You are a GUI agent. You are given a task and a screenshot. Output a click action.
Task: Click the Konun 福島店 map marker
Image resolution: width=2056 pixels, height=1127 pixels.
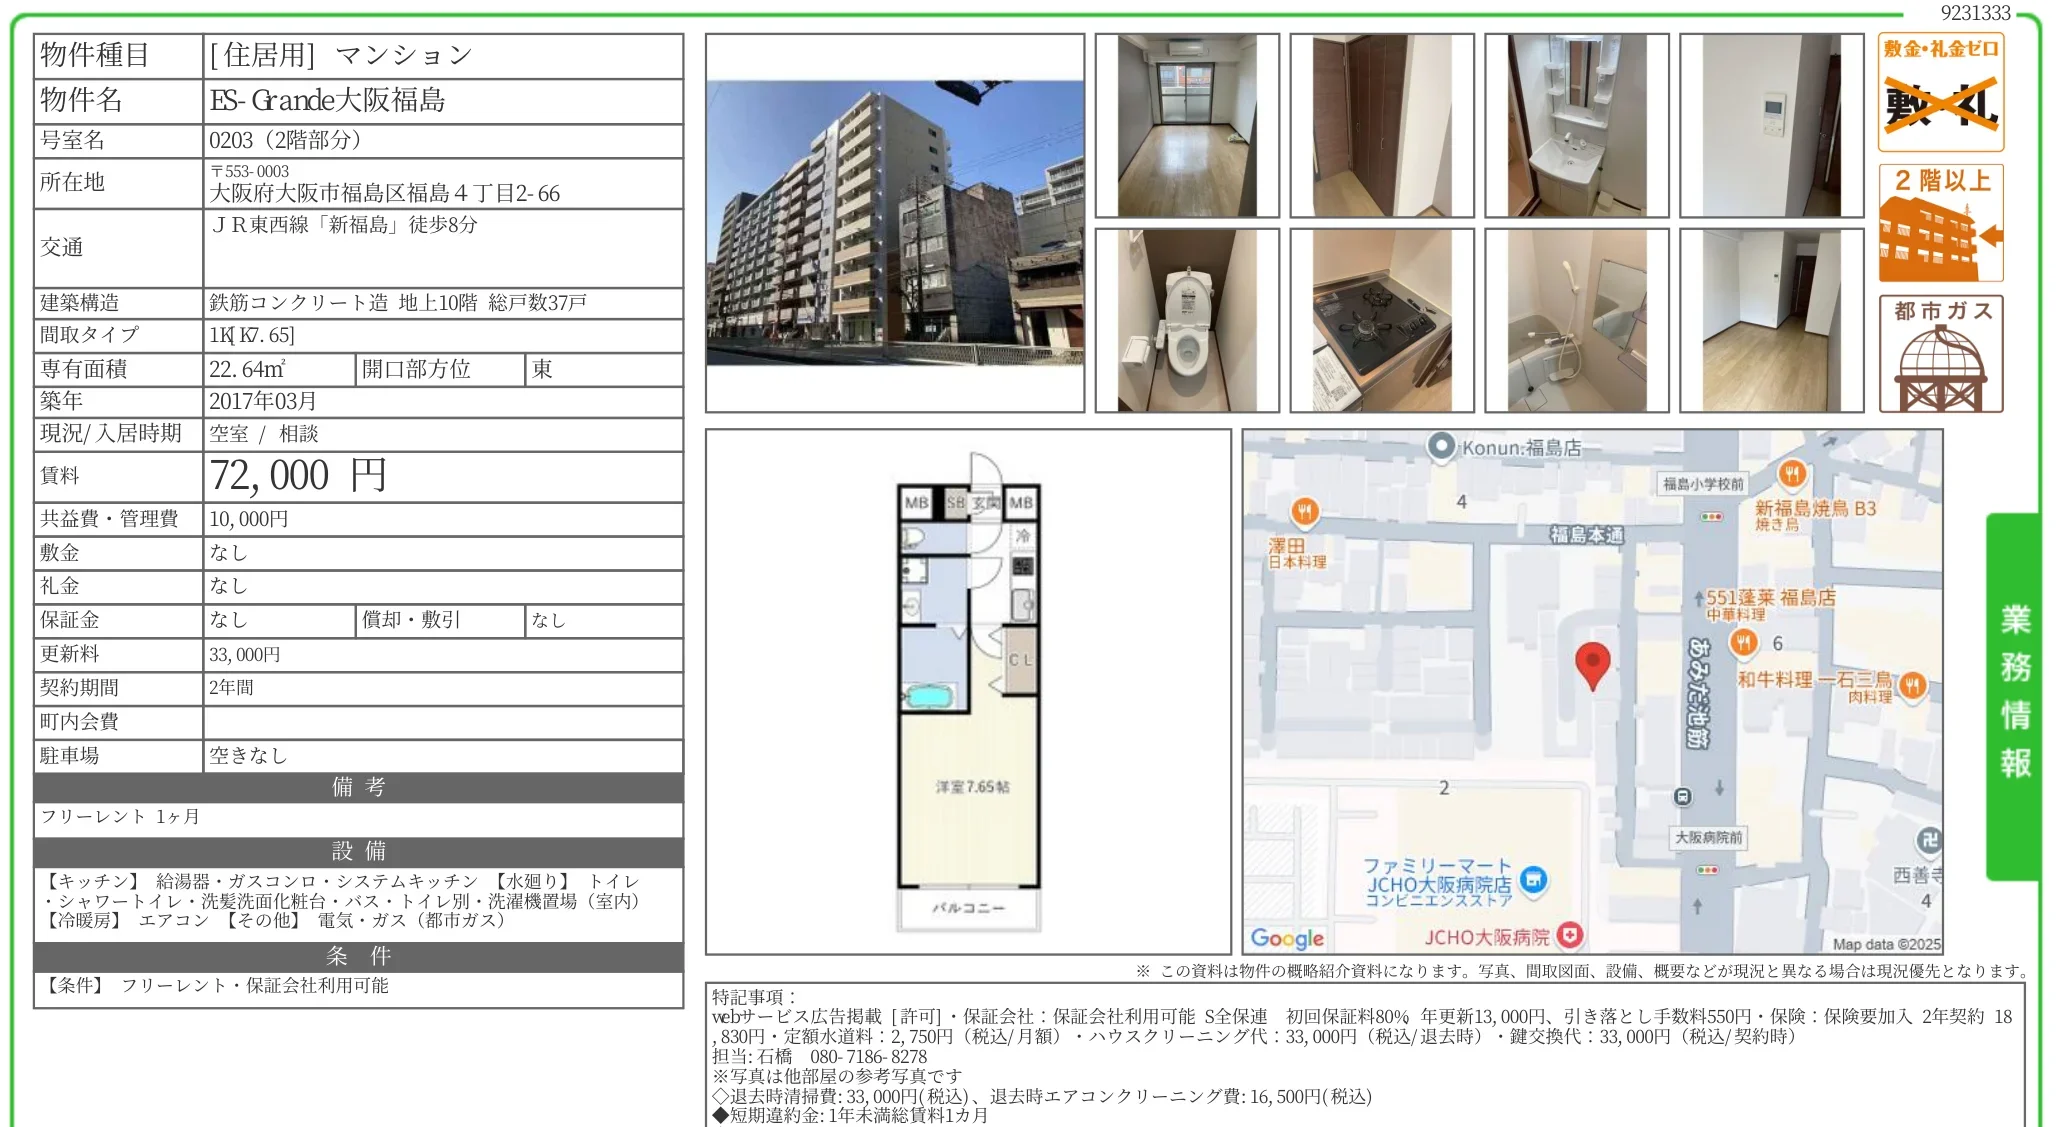point(1441,446)
